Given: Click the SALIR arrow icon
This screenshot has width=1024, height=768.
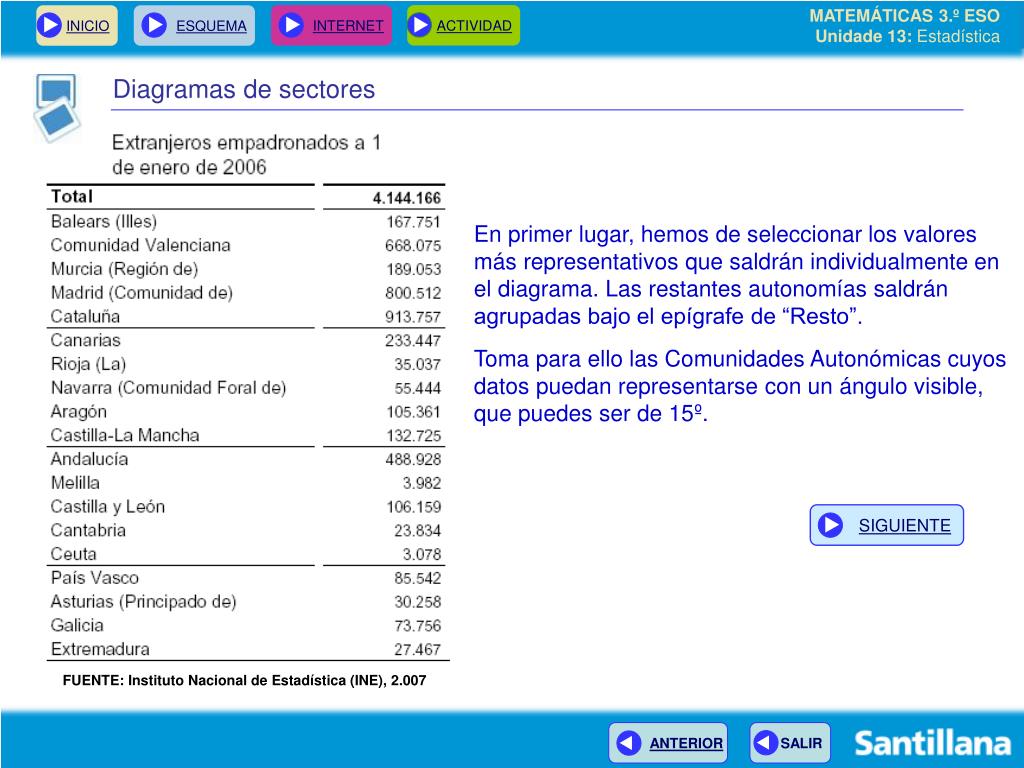Looking at the screenshot, I should tap(765, 743).
